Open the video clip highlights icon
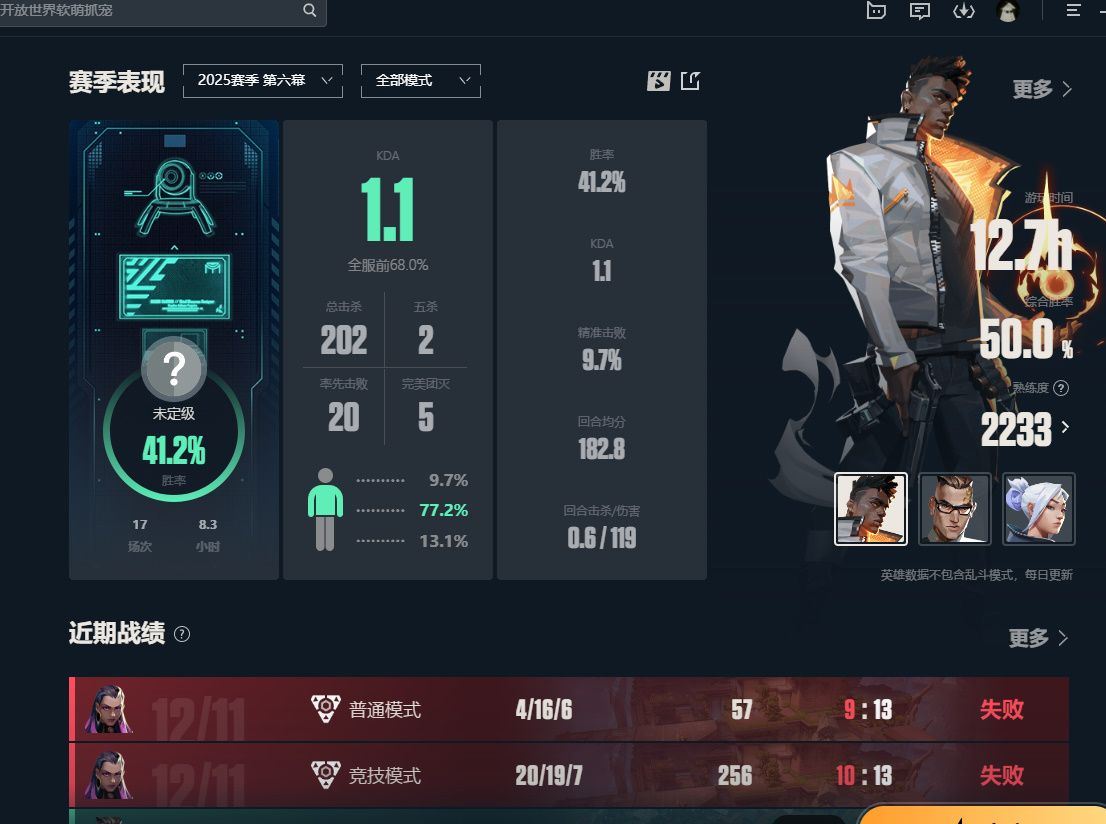Image resolution: width=1106 pixels, height=824 pixels. (658, 81)
